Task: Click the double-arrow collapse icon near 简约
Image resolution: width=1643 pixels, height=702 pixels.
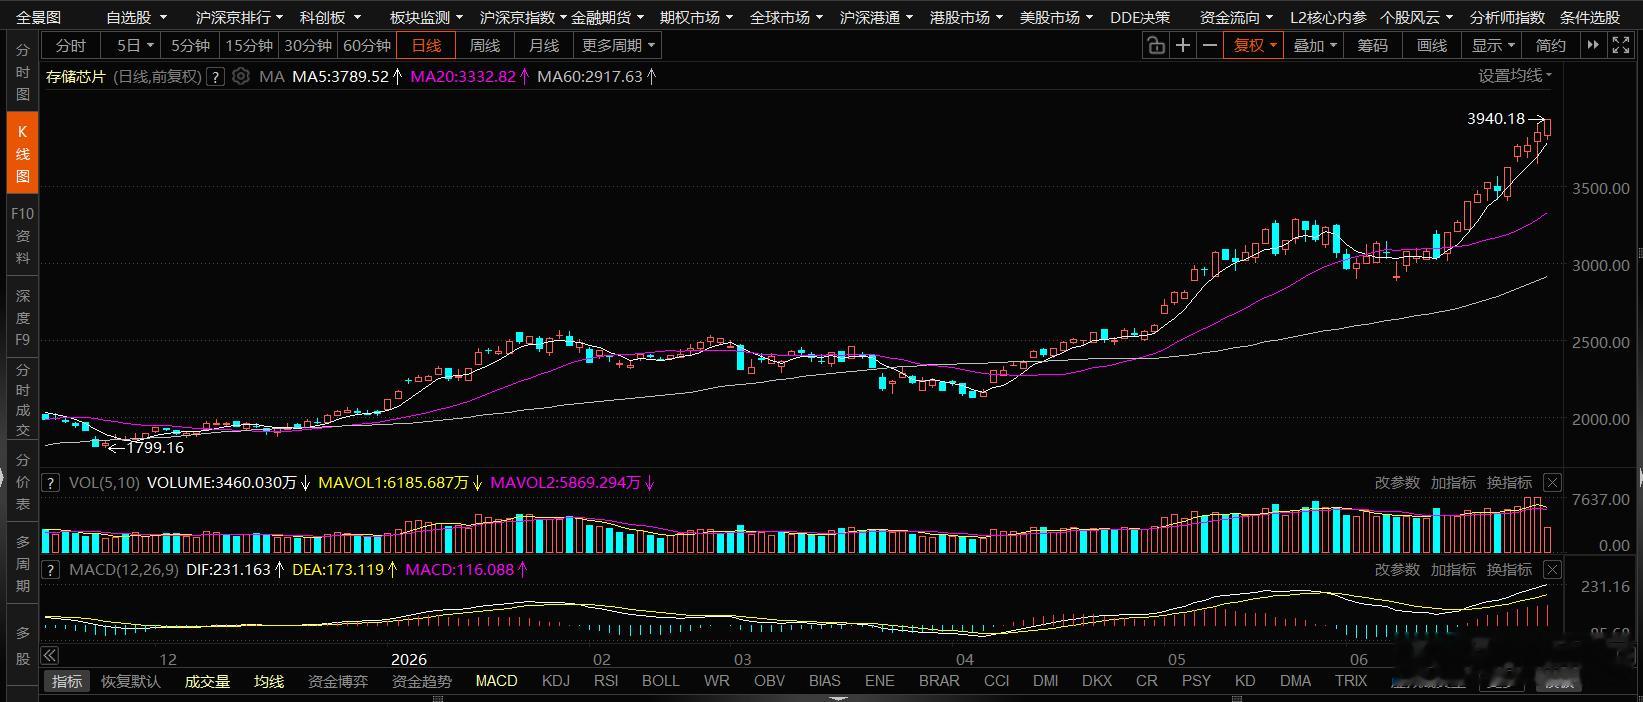Action: [1594, 45]
